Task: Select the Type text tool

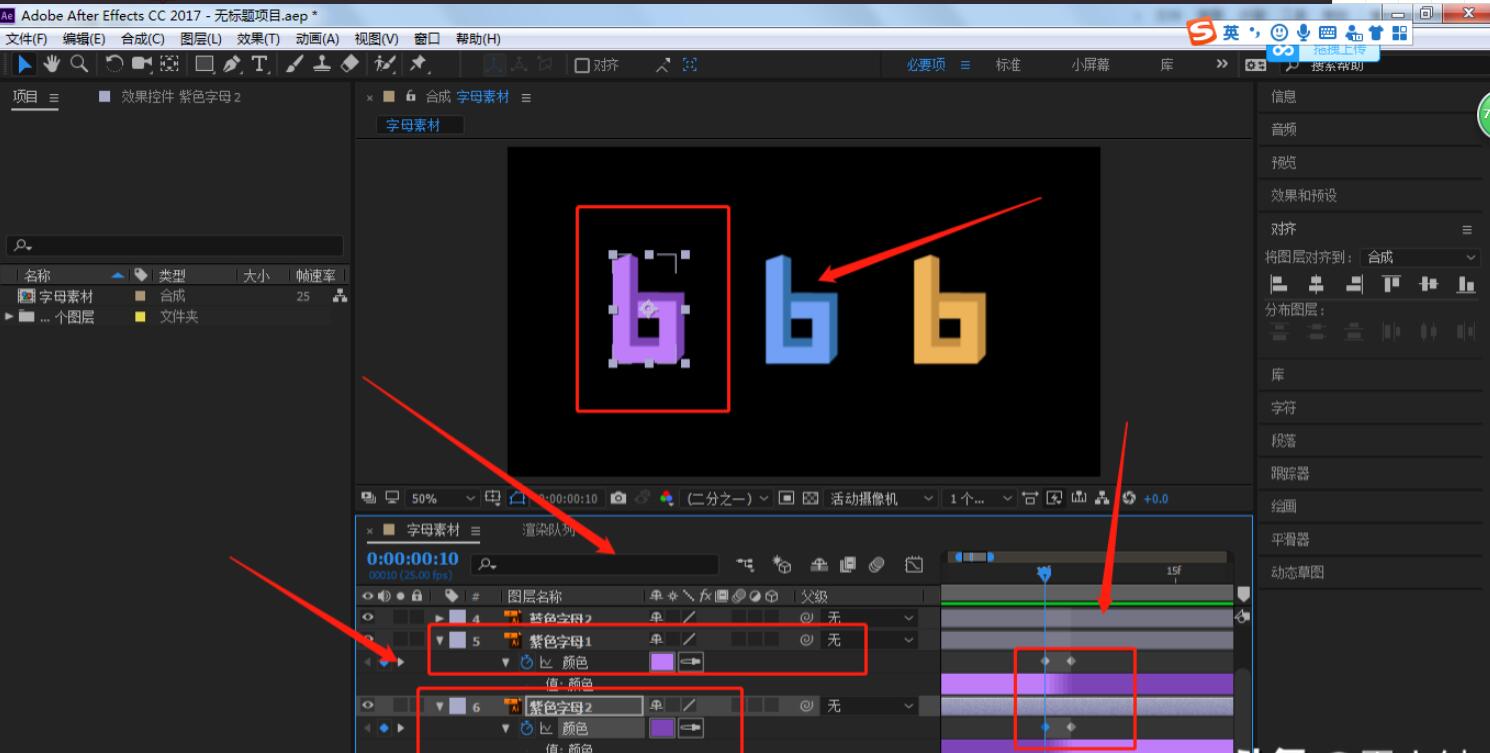Action: 259,64
